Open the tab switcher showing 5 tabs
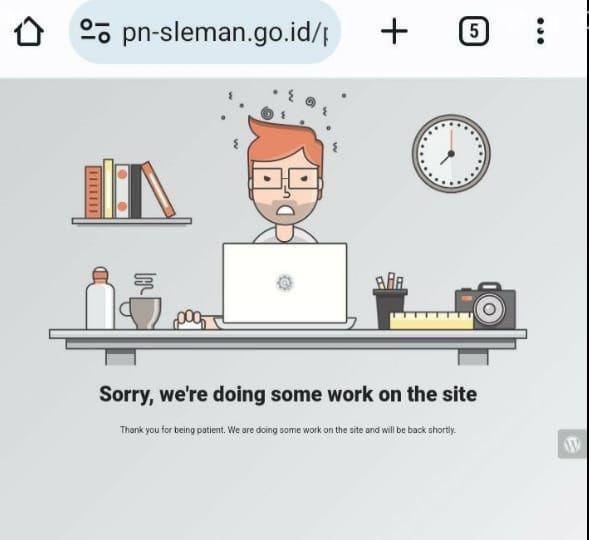 tap(474, 31)
